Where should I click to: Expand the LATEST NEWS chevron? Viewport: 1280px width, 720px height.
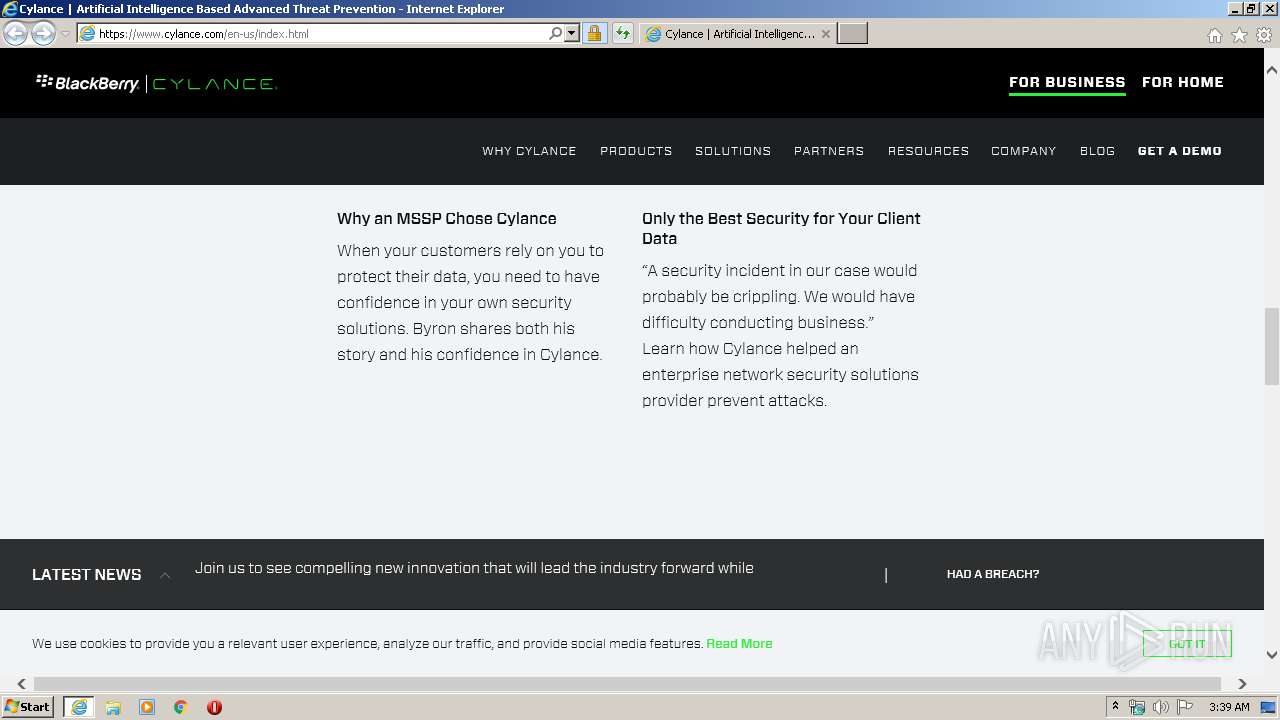pos(165,575)
